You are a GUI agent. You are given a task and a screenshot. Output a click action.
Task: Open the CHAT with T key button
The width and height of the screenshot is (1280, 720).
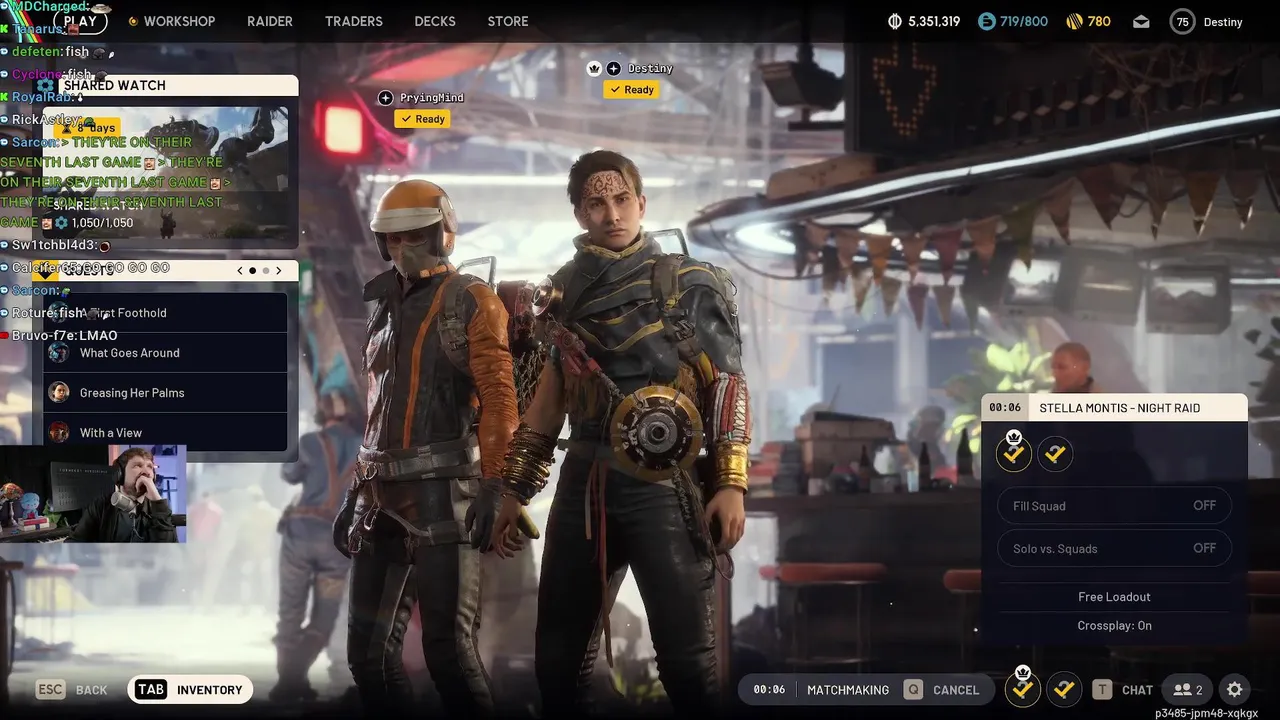1122,689
